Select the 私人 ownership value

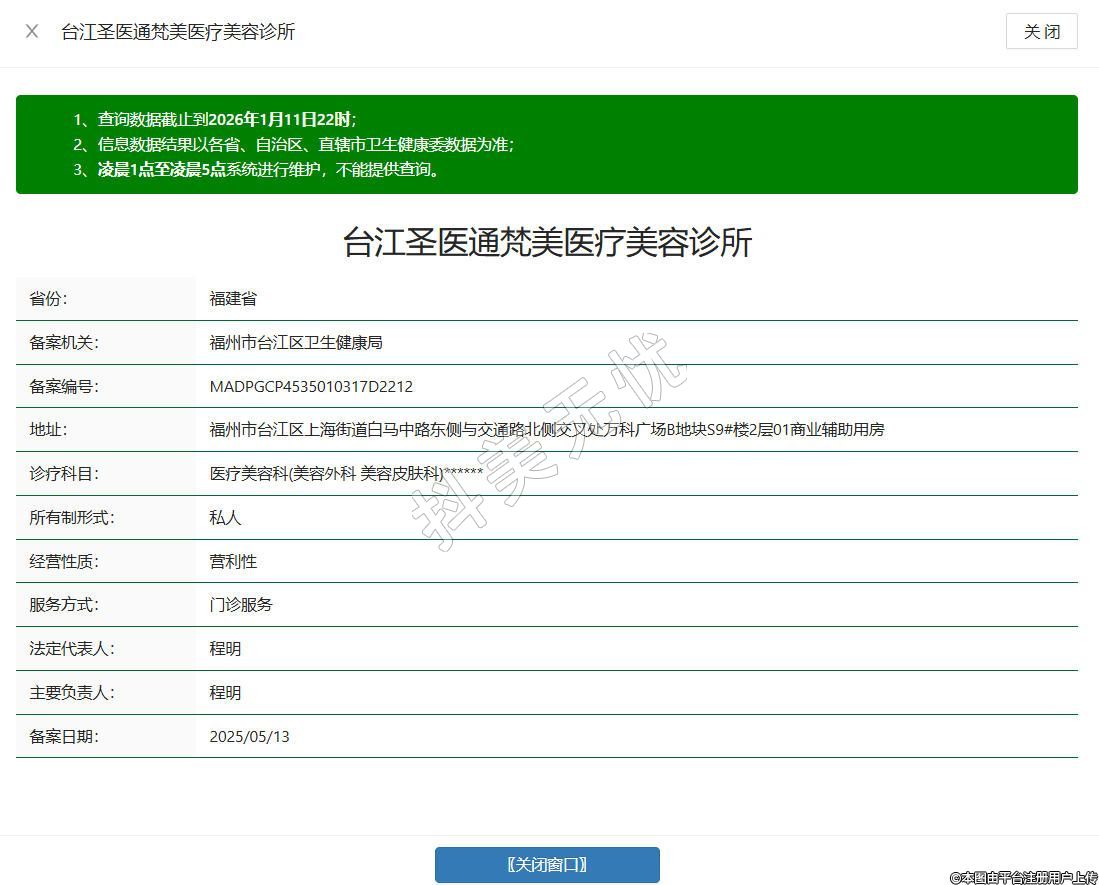(225, 518)
